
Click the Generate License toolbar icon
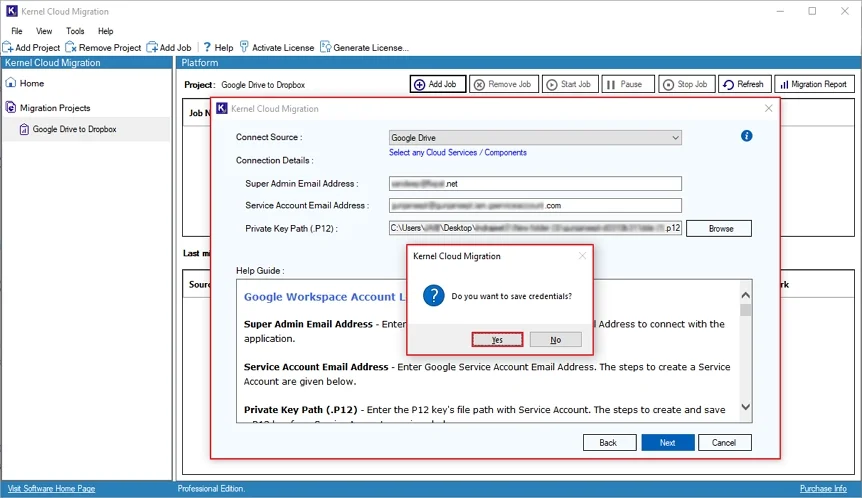(x=325, y=47)
